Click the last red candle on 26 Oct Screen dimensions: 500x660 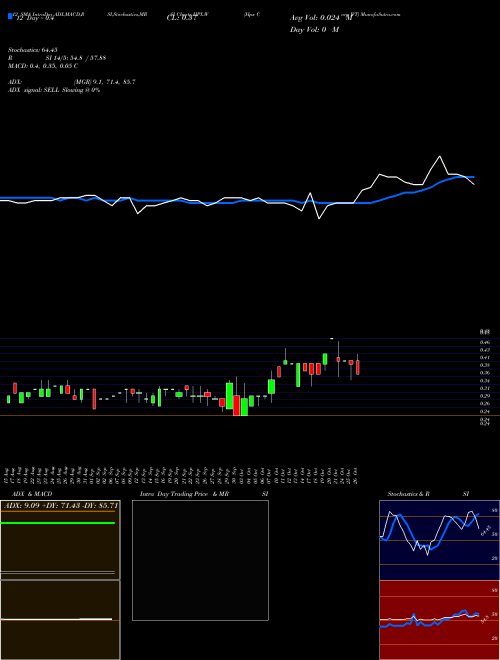click(358, 367)
